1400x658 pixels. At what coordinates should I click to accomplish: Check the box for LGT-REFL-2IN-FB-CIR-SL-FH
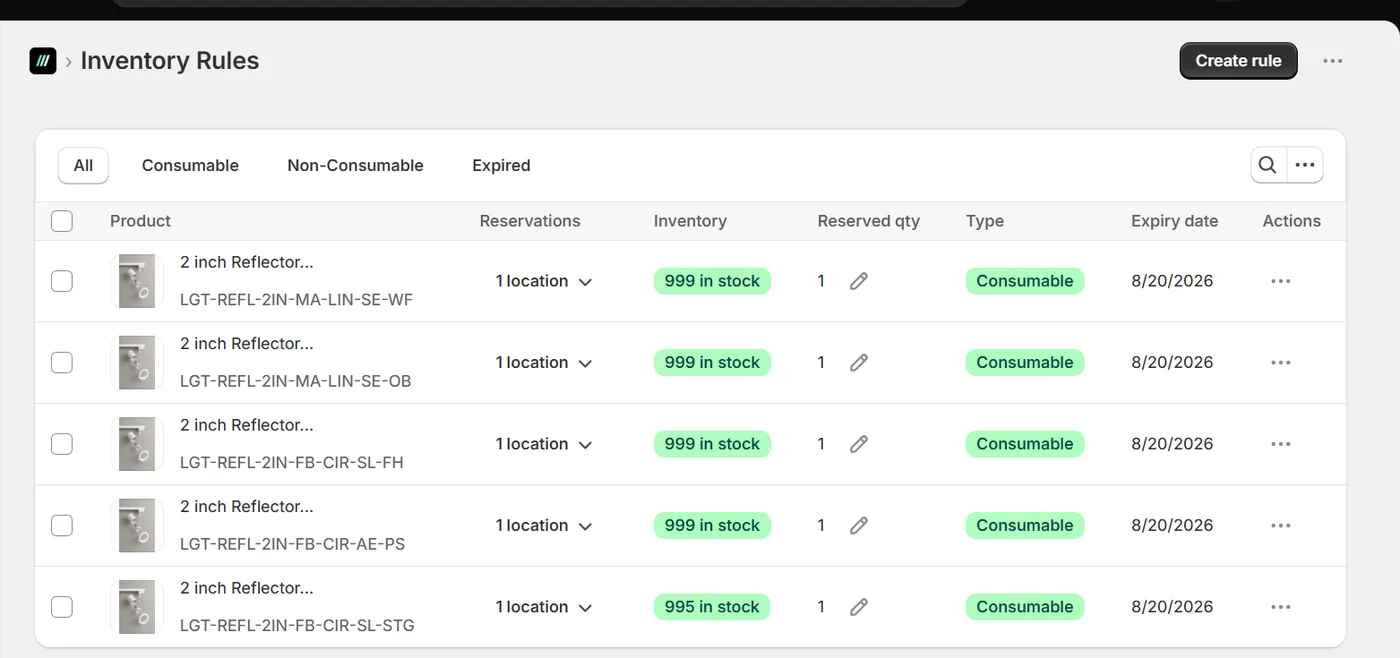click(62, 444)
